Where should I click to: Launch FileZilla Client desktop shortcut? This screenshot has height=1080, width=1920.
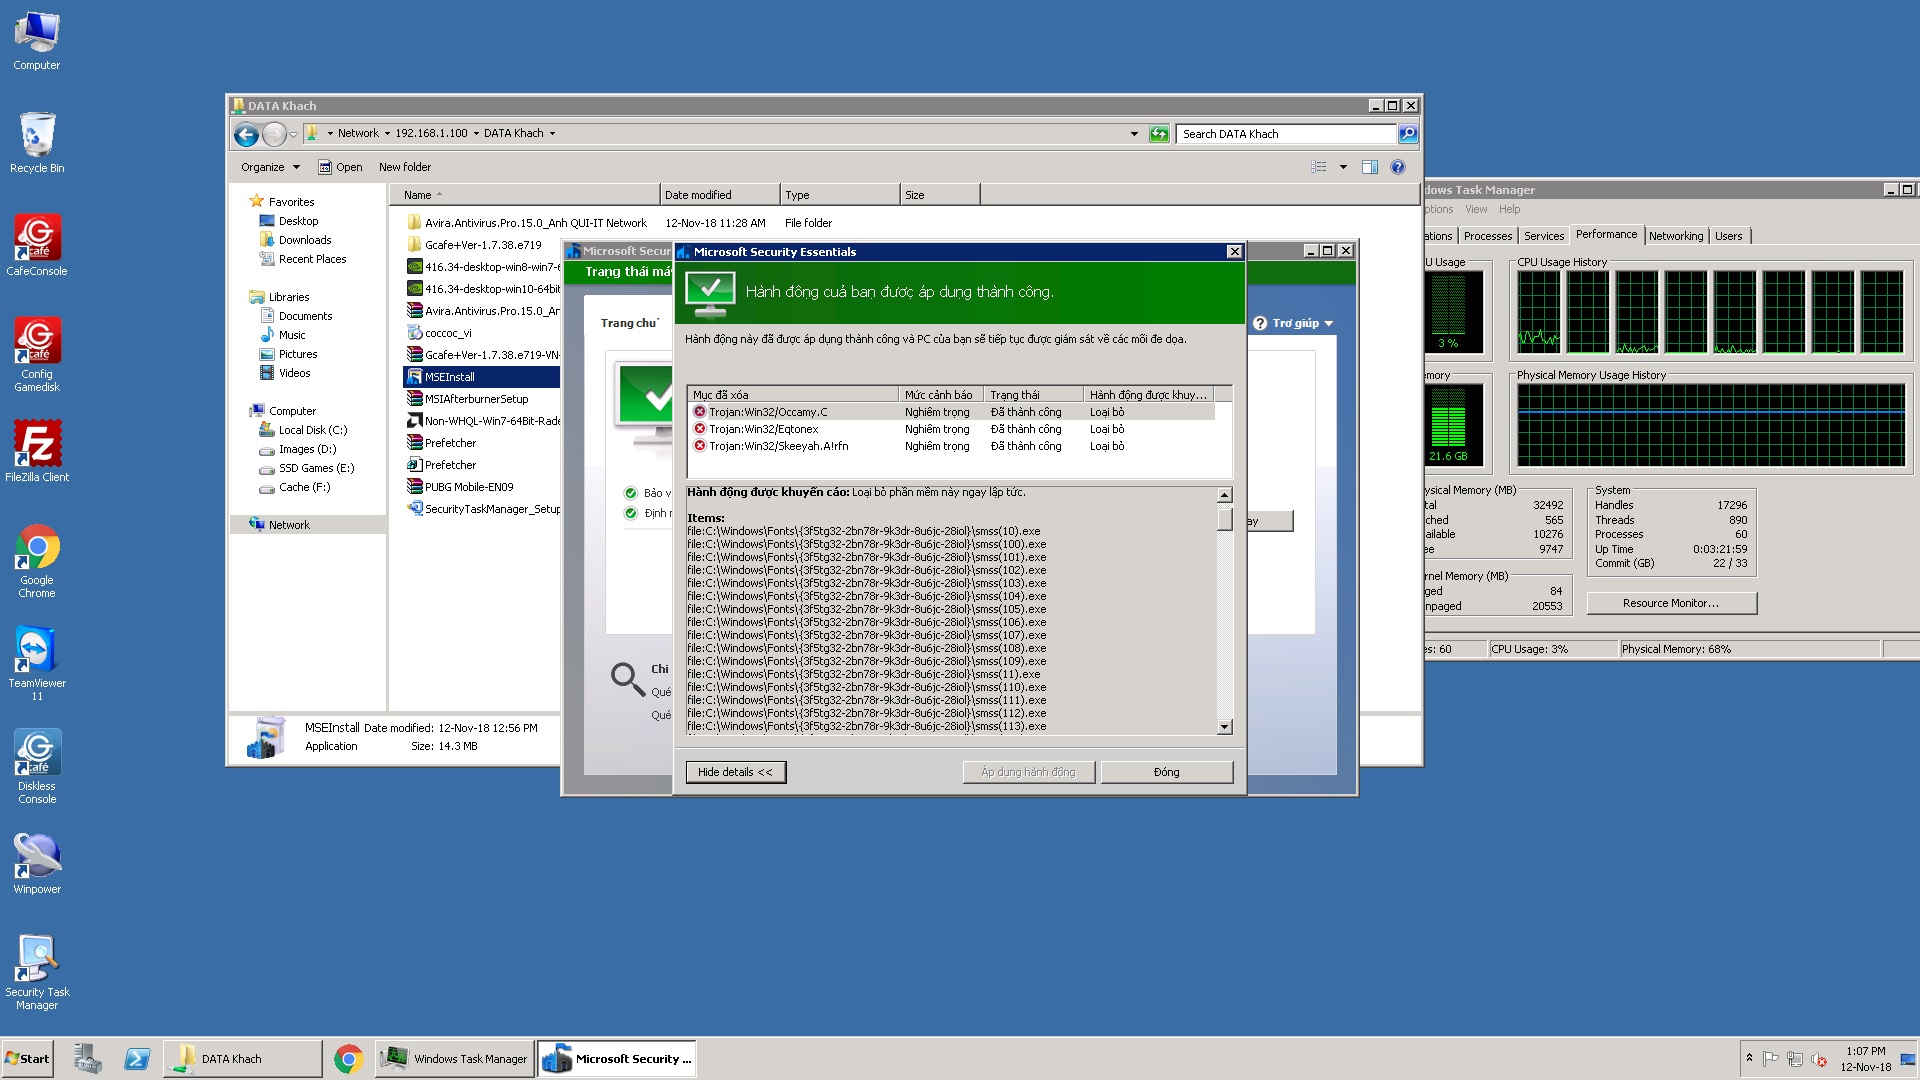click(37, 451)
